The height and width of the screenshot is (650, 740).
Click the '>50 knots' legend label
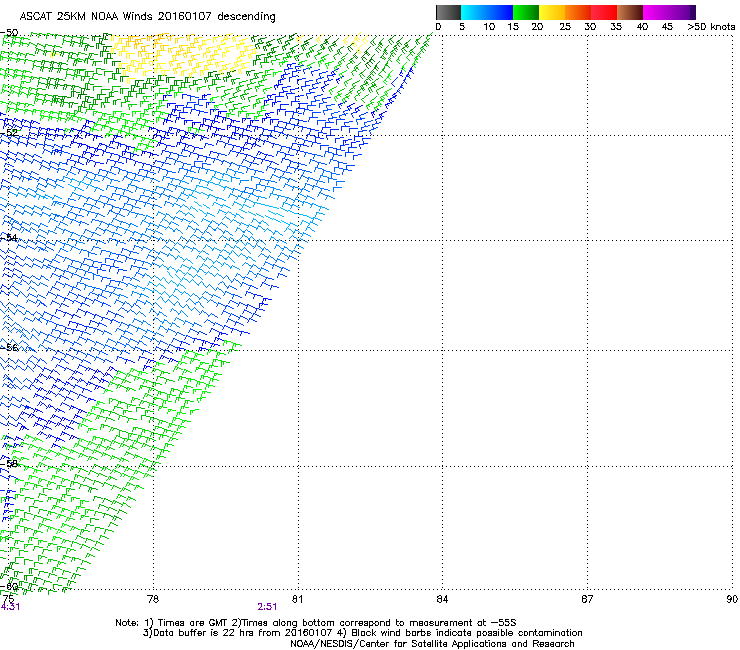(x=711, y=27)
